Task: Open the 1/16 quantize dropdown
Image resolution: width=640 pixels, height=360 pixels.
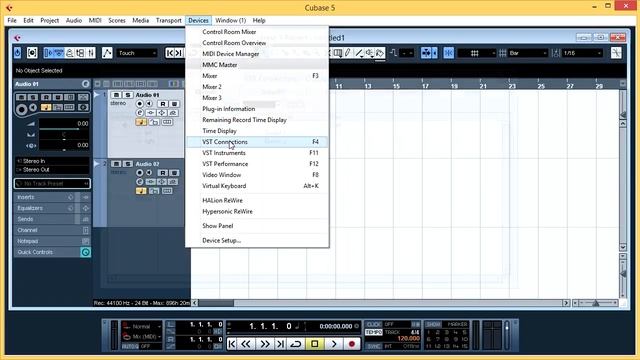Action: tap(582, 53)
